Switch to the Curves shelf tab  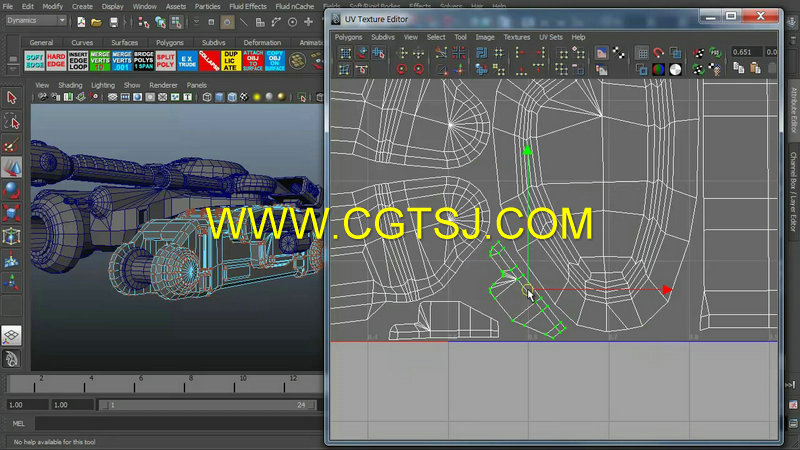tap(82, 43)
